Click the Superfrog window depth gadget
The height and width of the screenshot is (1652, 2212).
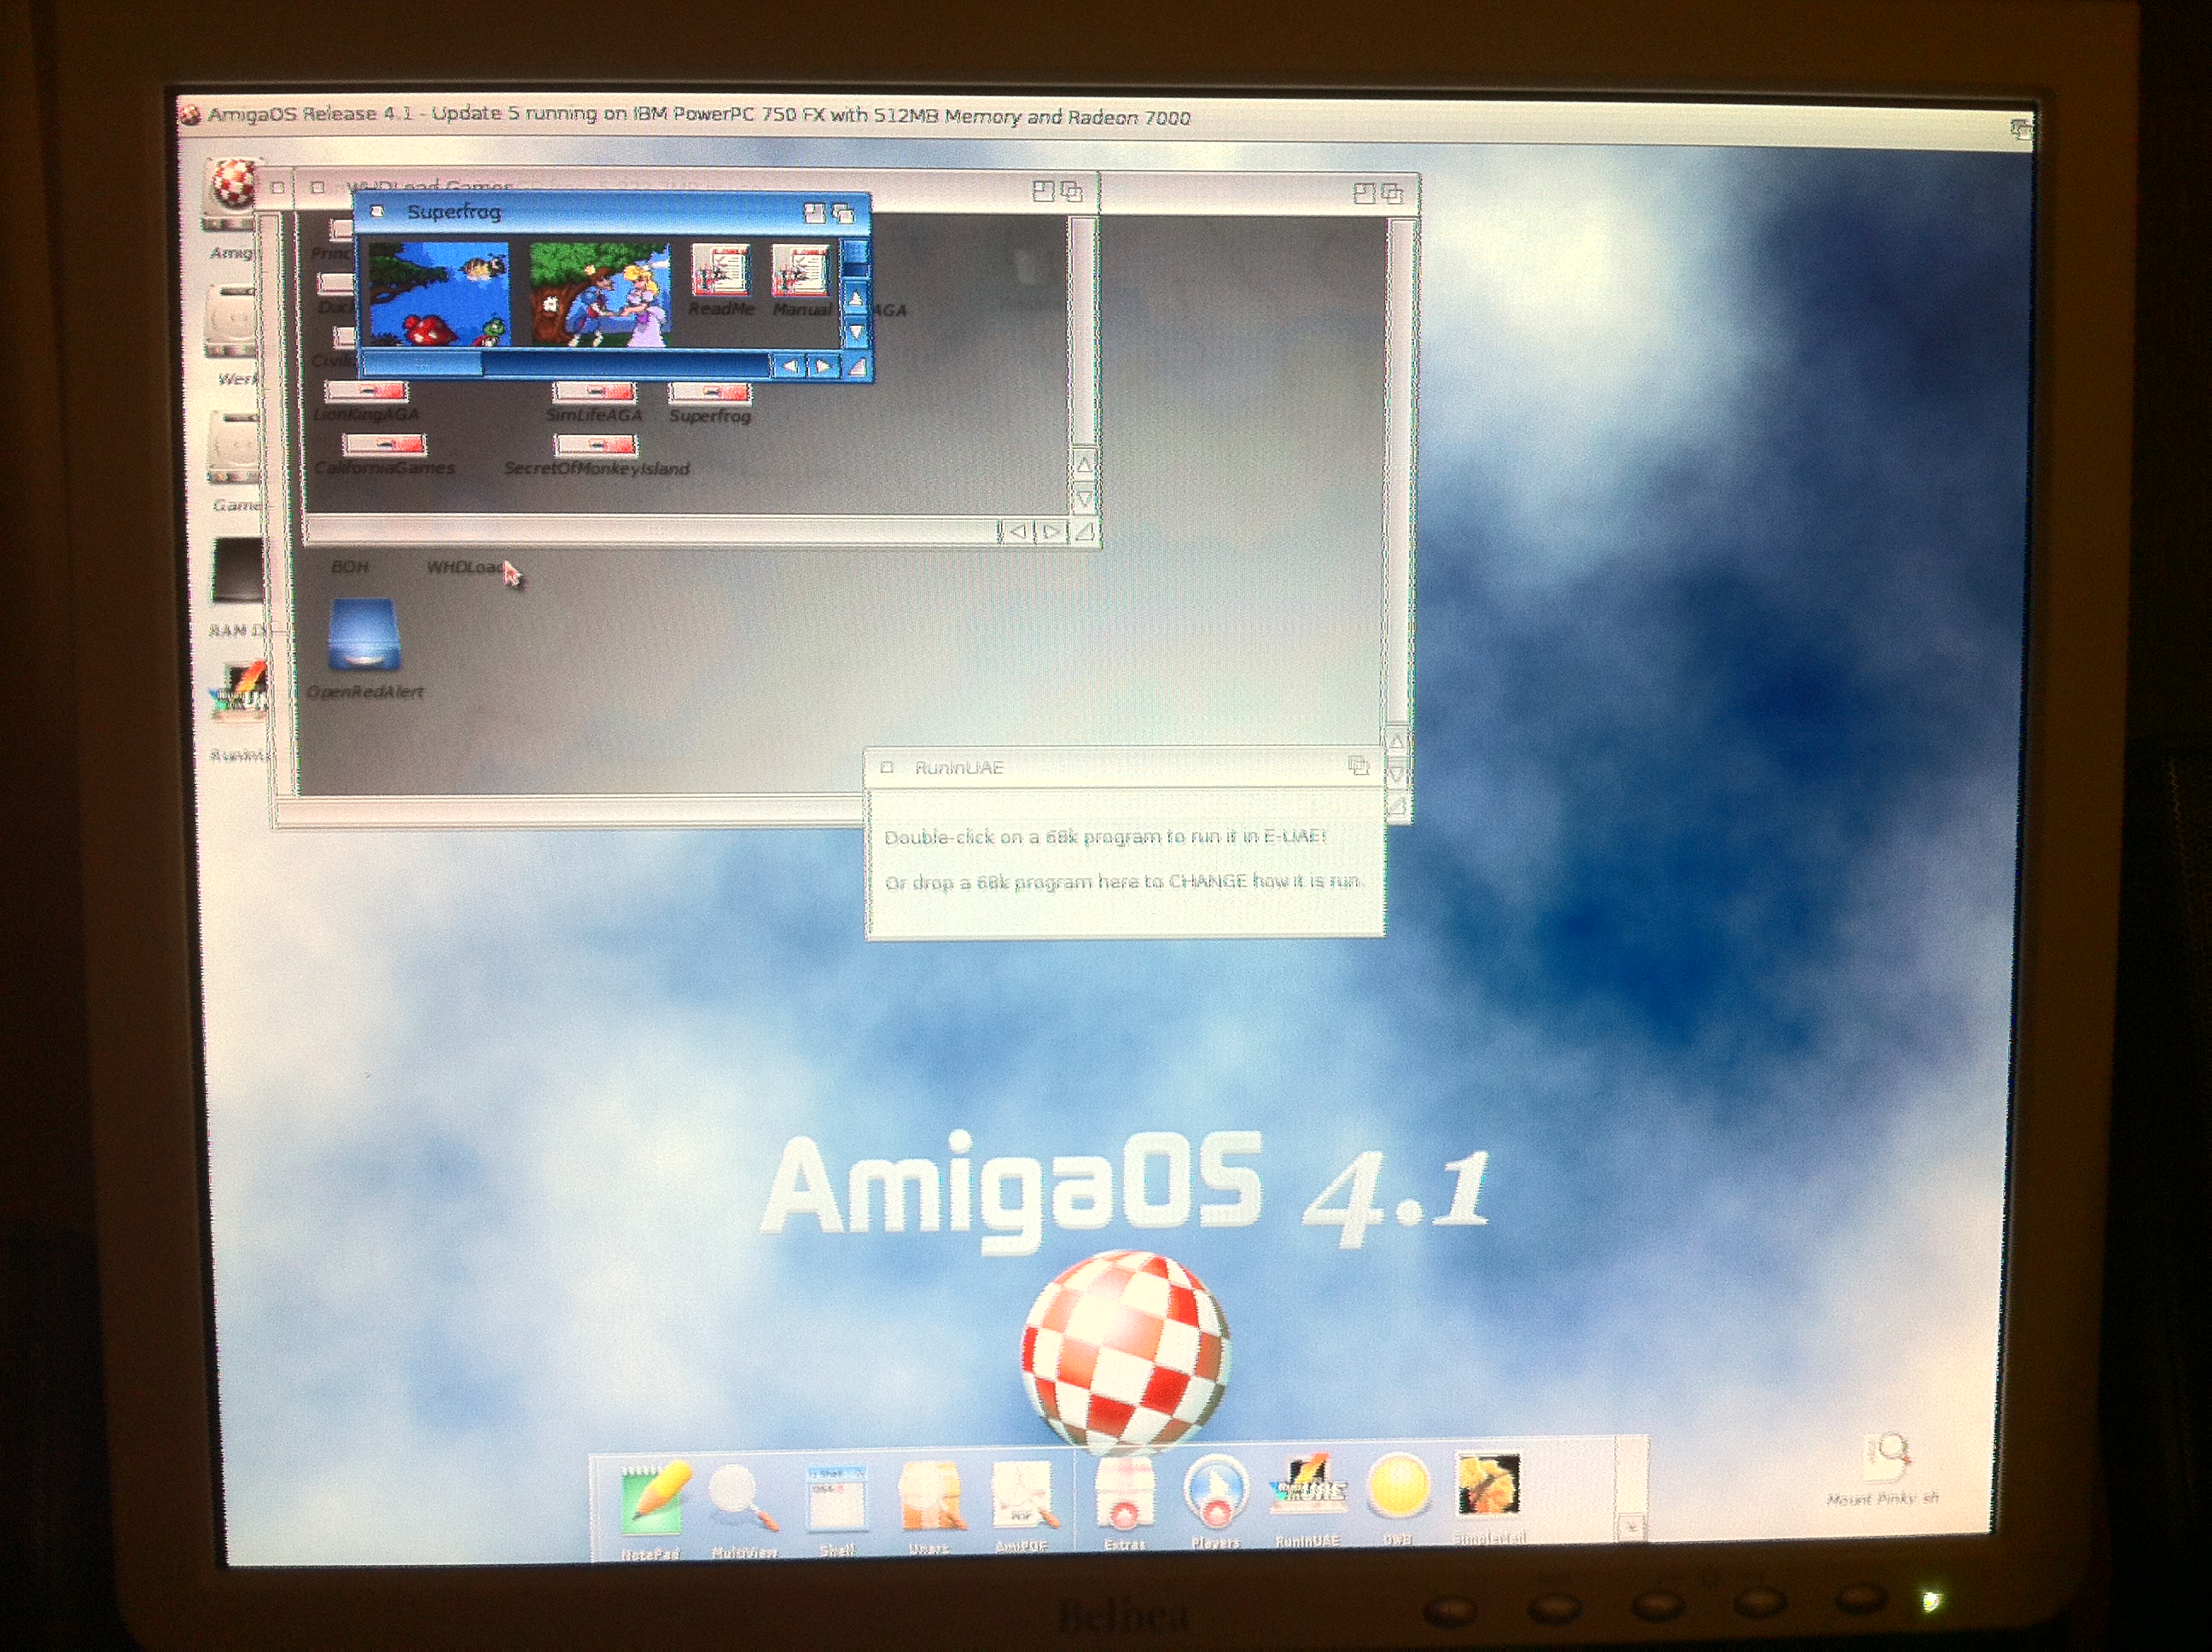pos(843,213)
